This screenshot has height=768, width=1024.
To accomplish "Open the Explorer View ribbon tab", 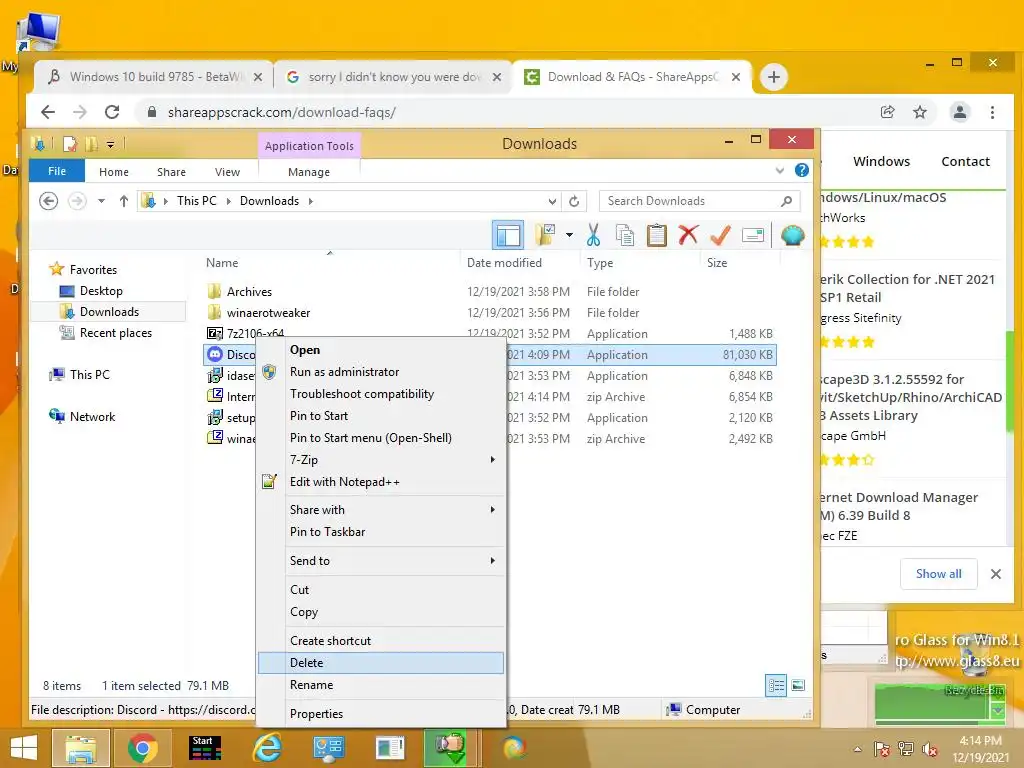I will click(x=227, y=172).
